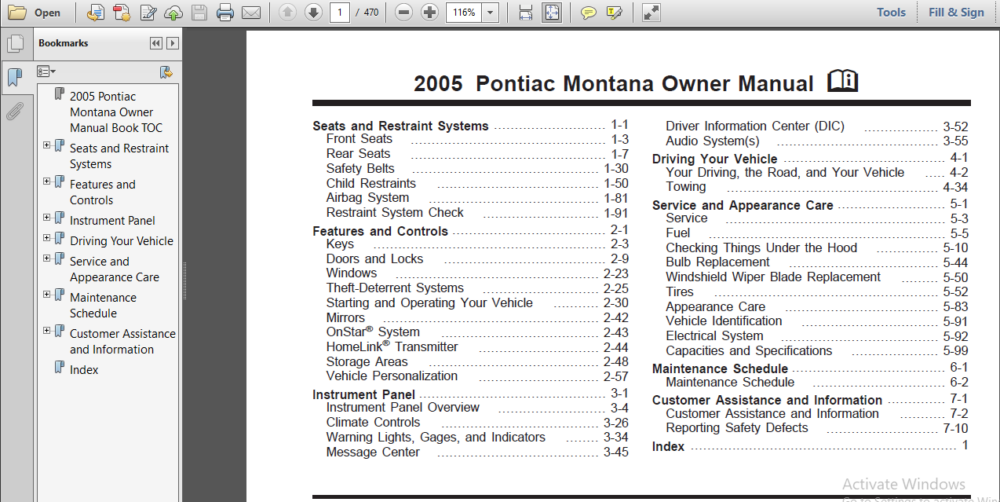Click the HomeLink Transmitter TOC entry
The height and width of the screenshot is (502, 1000).
click(x=392, y=347)
